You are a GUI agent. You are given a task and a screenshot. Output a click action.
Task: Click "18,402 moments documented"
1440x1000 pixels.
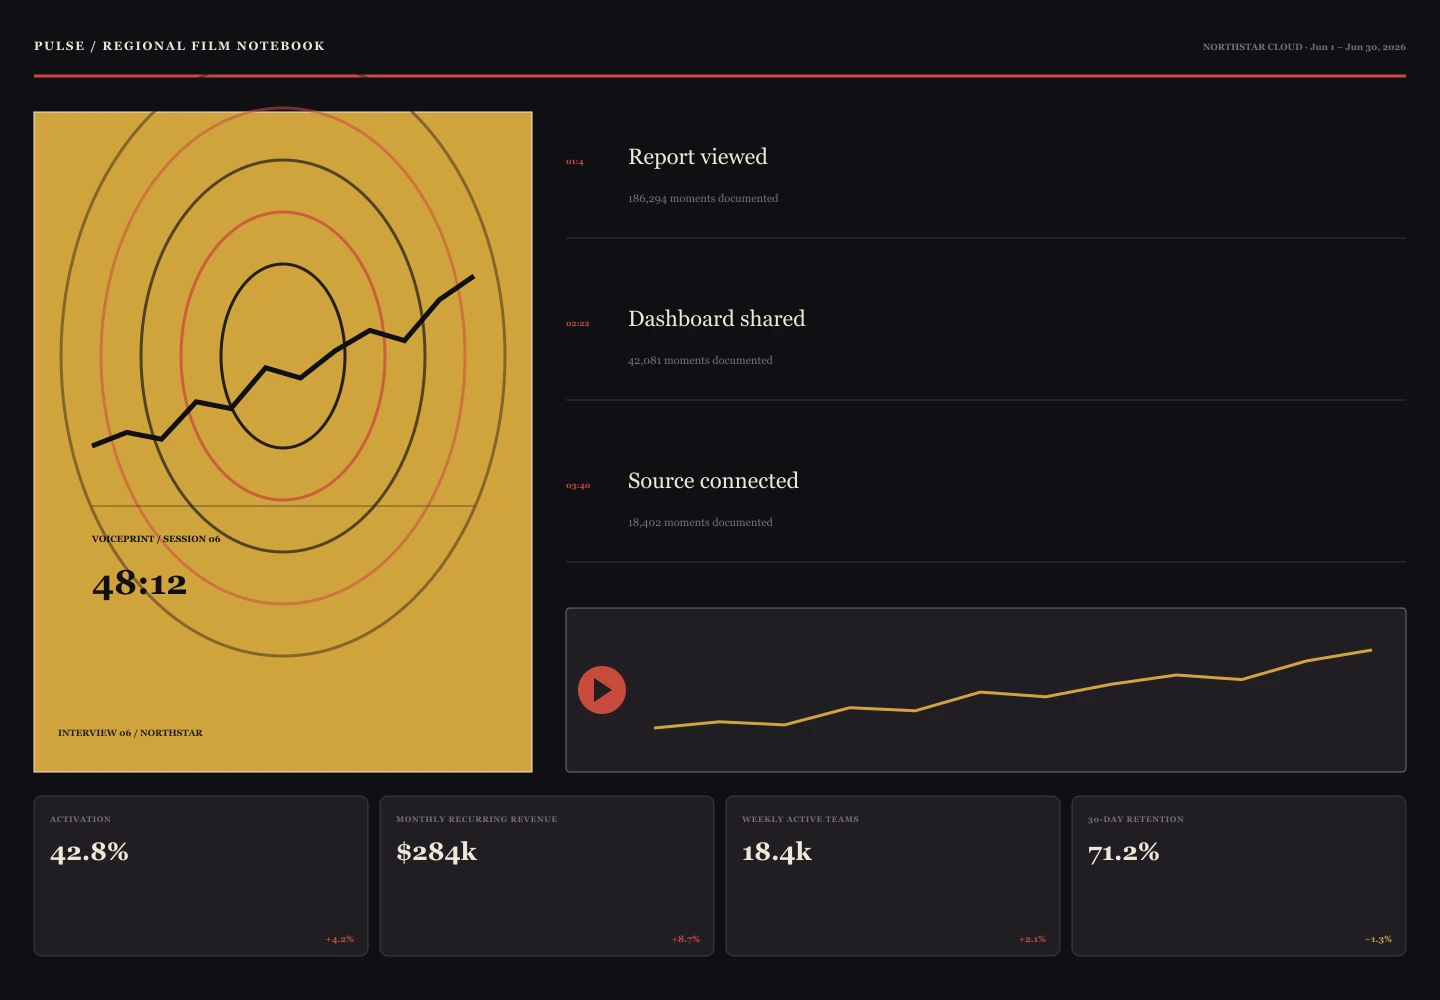tap(700, 522)
